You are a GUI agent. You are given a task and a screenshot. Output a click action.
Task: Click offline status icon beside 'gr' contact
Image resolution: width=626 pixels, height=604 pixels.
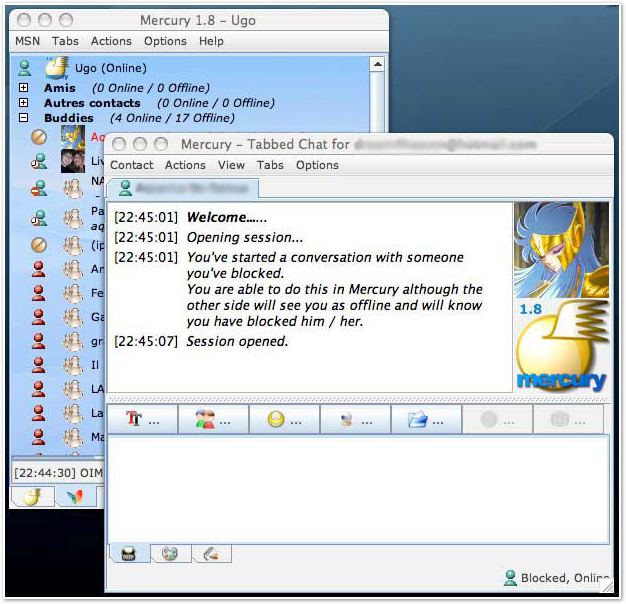[x=38, y=341]
